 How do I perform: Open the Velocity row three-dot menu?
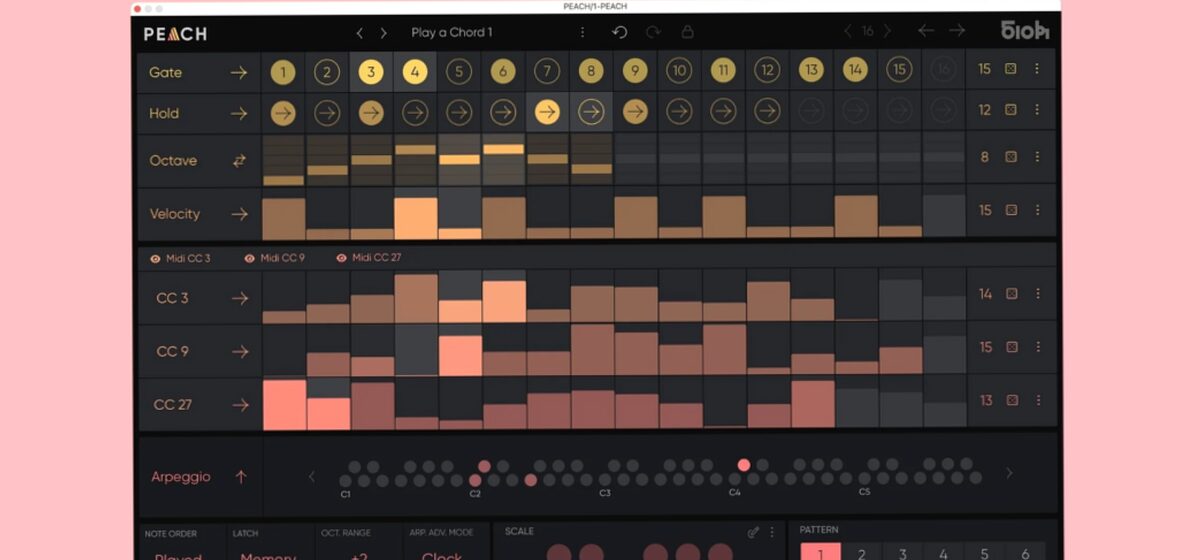tap(1037, 210)
